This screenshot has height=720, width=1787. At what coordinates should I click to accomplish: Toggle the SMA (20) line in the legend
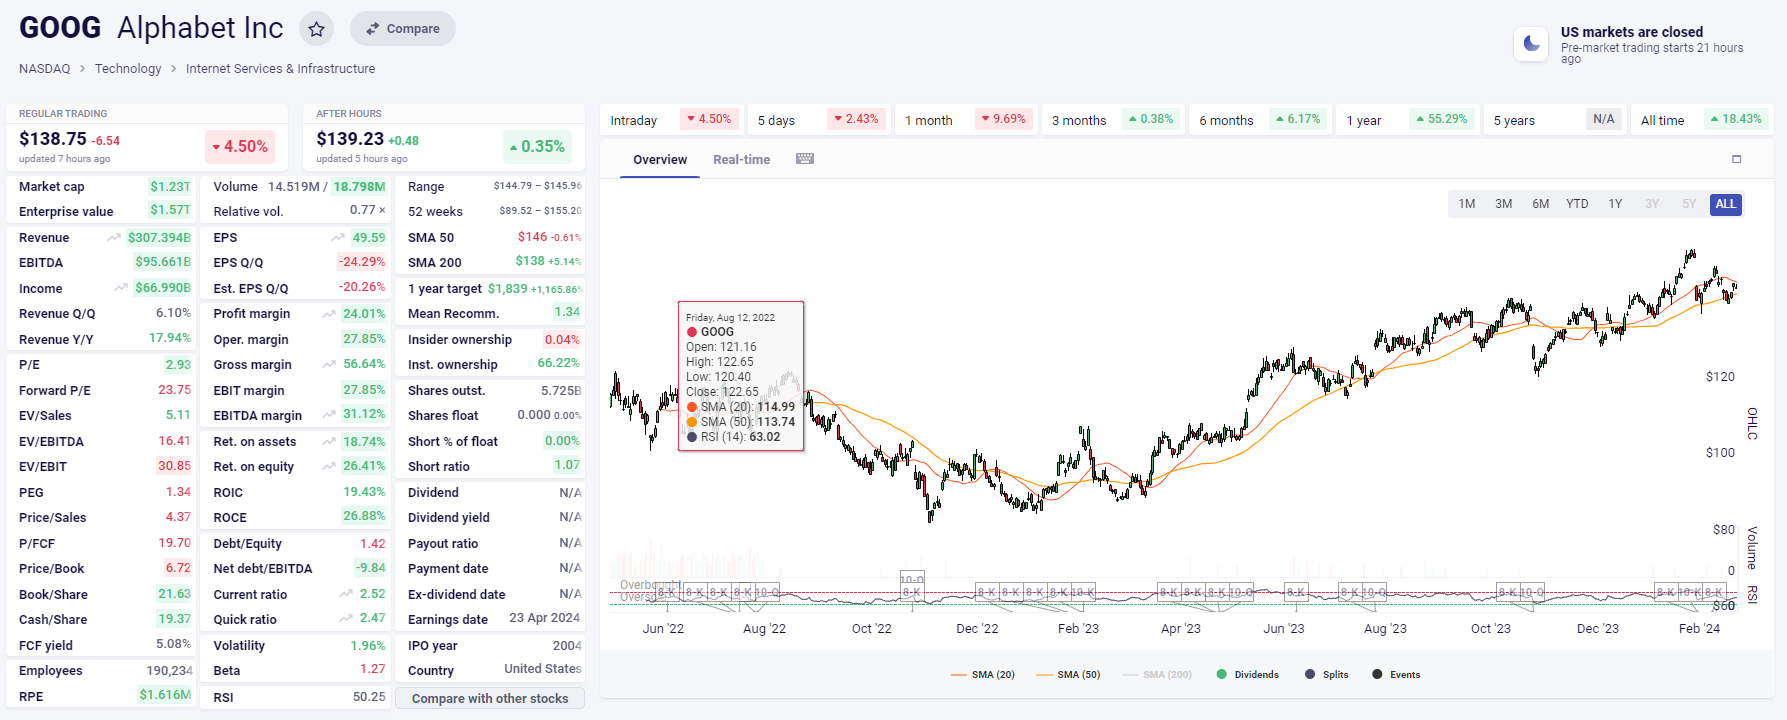[983, 675]
